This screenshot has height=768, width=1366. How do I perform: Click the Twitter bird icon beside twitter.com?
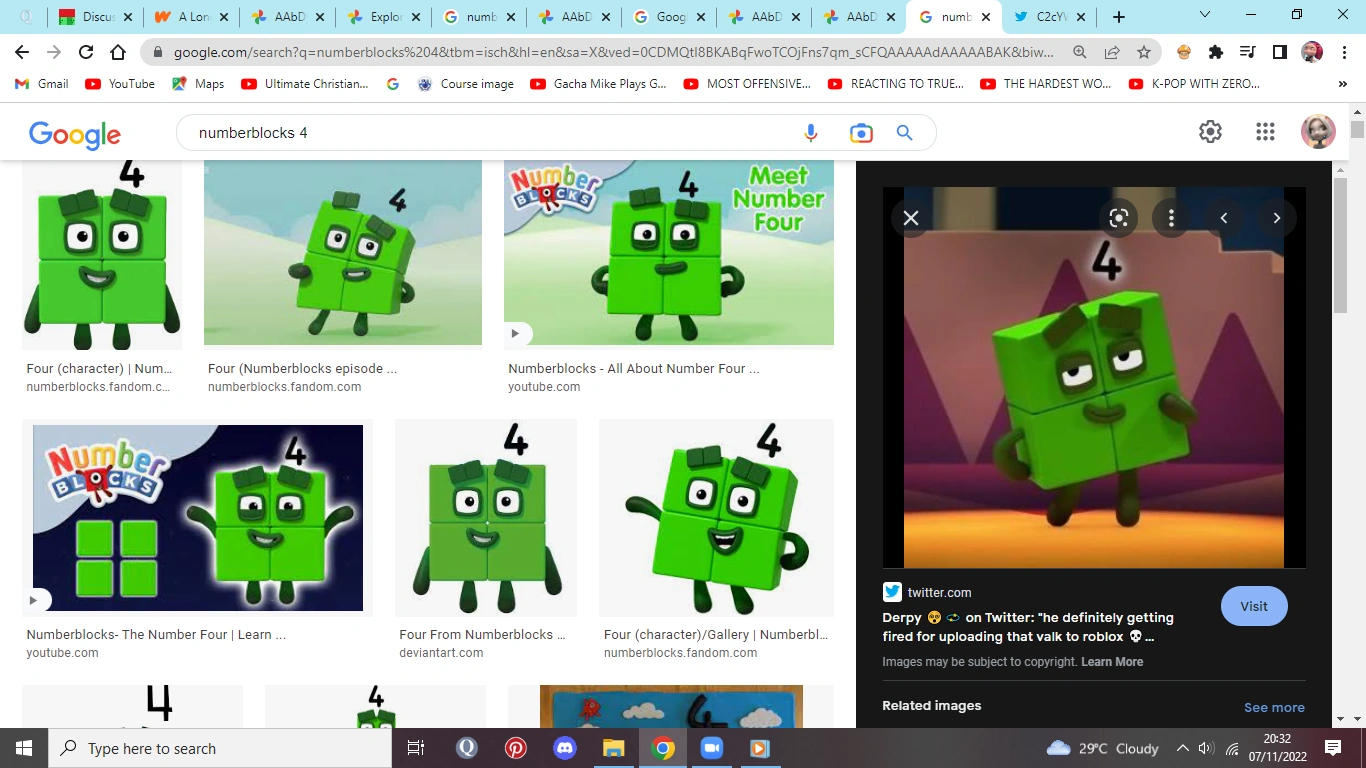(891, 591)
